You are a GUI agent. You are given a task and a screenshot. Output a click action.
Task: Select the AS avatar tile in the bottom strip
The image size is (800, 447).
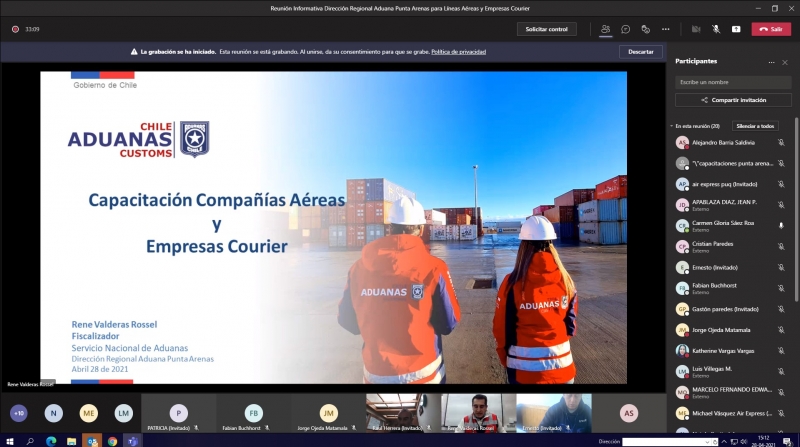point(629,413)
